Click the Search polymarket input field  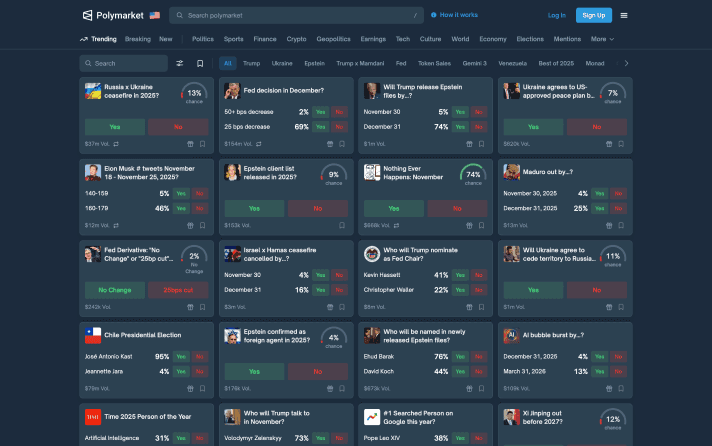(297, 15)
